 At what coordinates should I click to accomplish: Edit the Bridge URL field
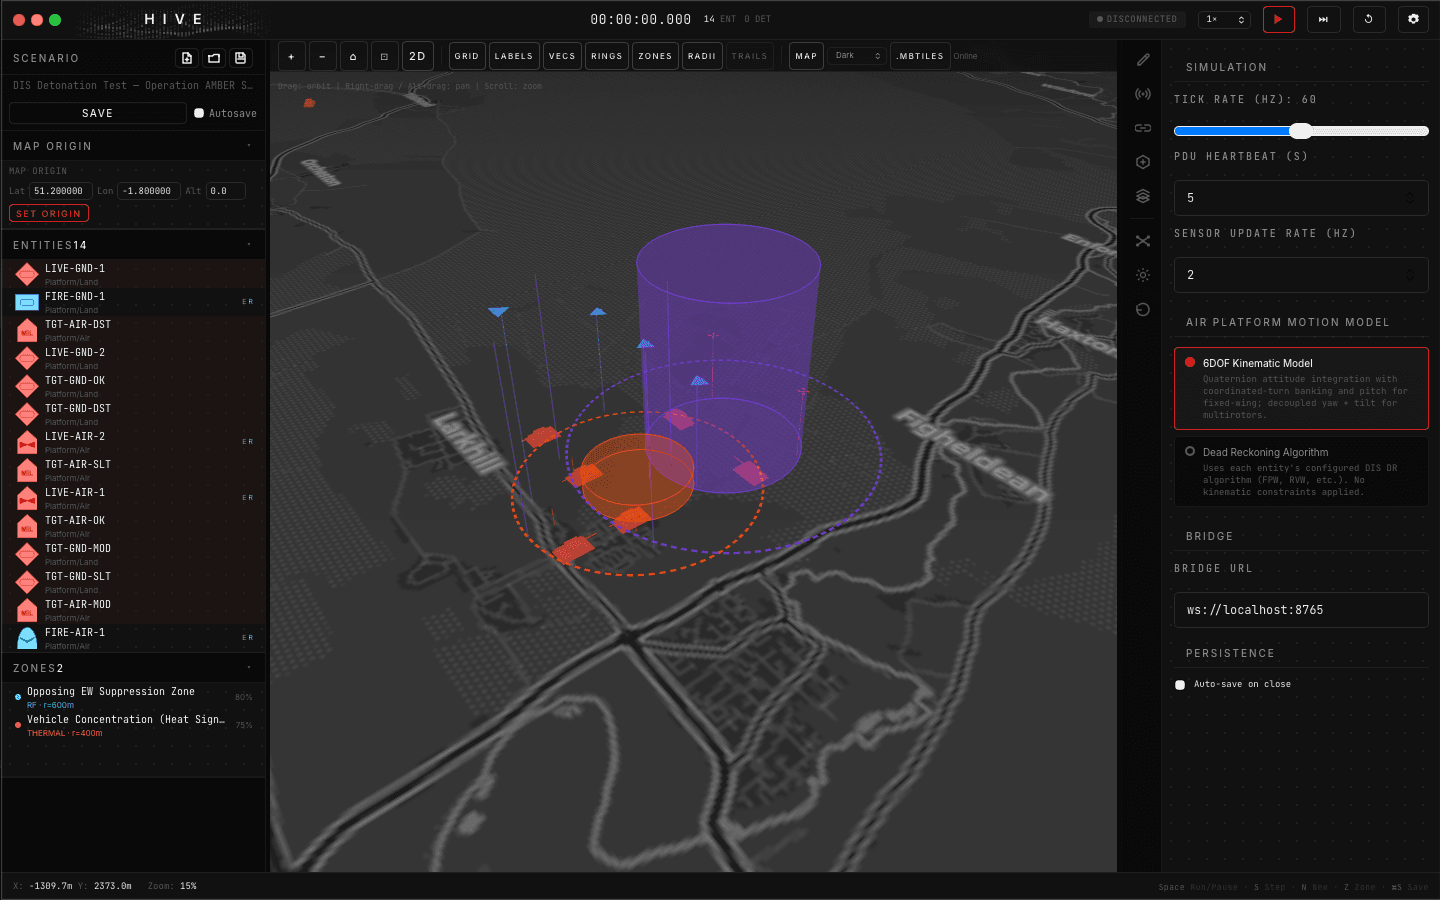pos(1301,610)
